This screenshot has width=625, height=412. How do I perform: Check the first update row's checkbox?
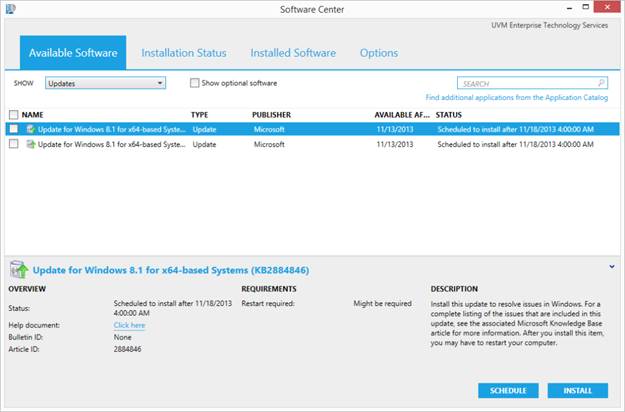tap(13, 129)
